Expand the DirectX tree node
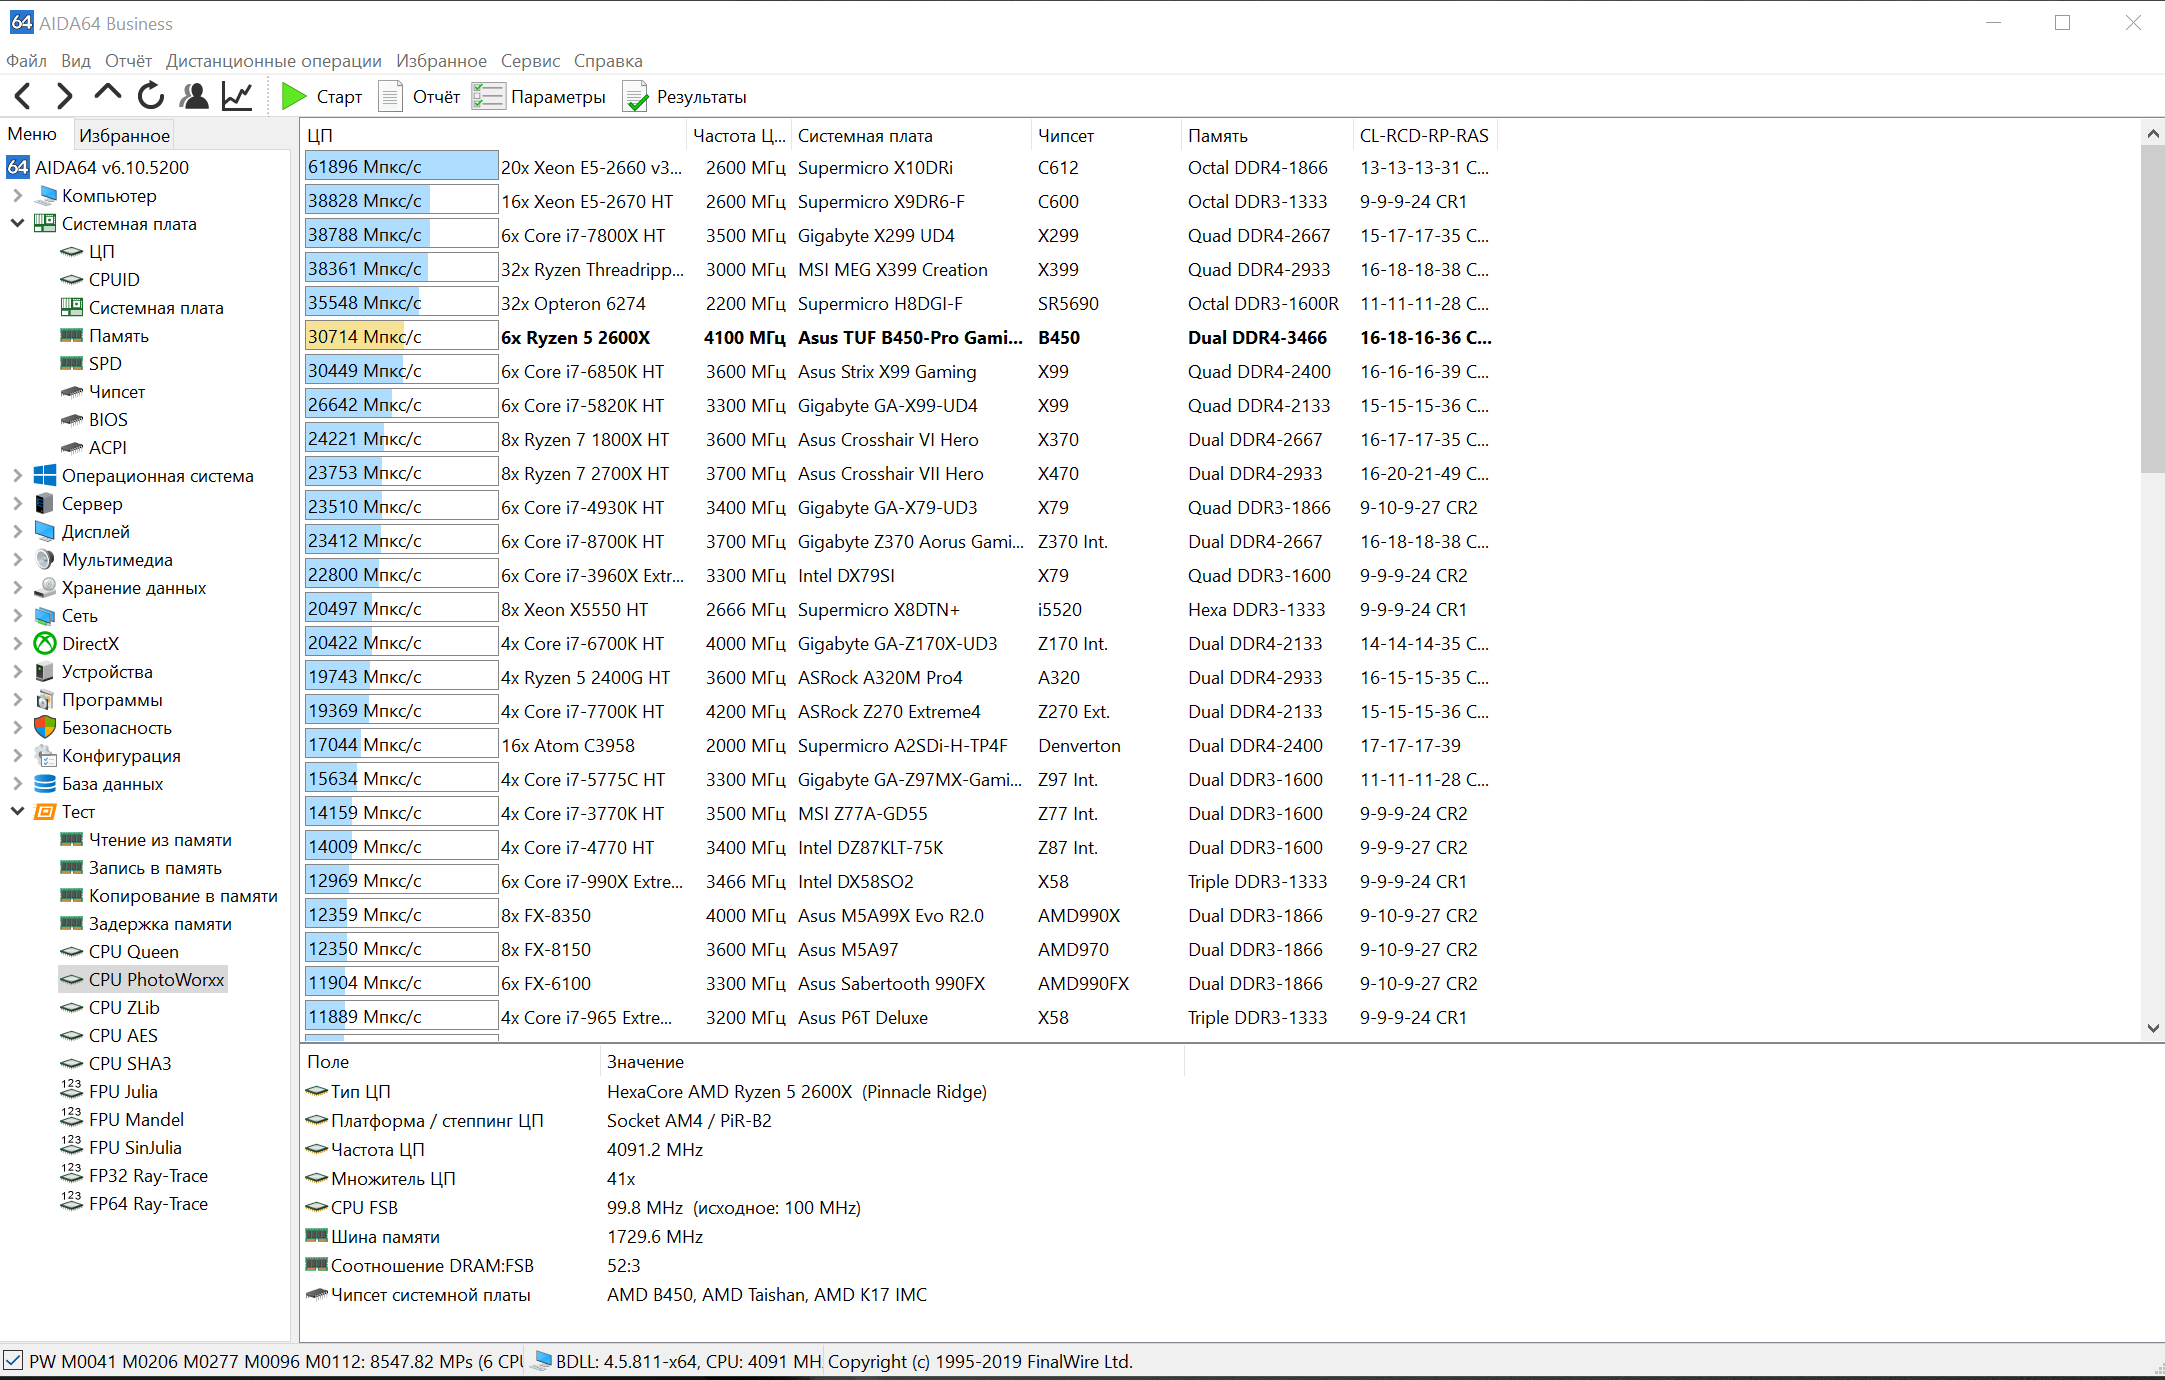Viewport: 2165px width, 1380px height. (17, 643)
